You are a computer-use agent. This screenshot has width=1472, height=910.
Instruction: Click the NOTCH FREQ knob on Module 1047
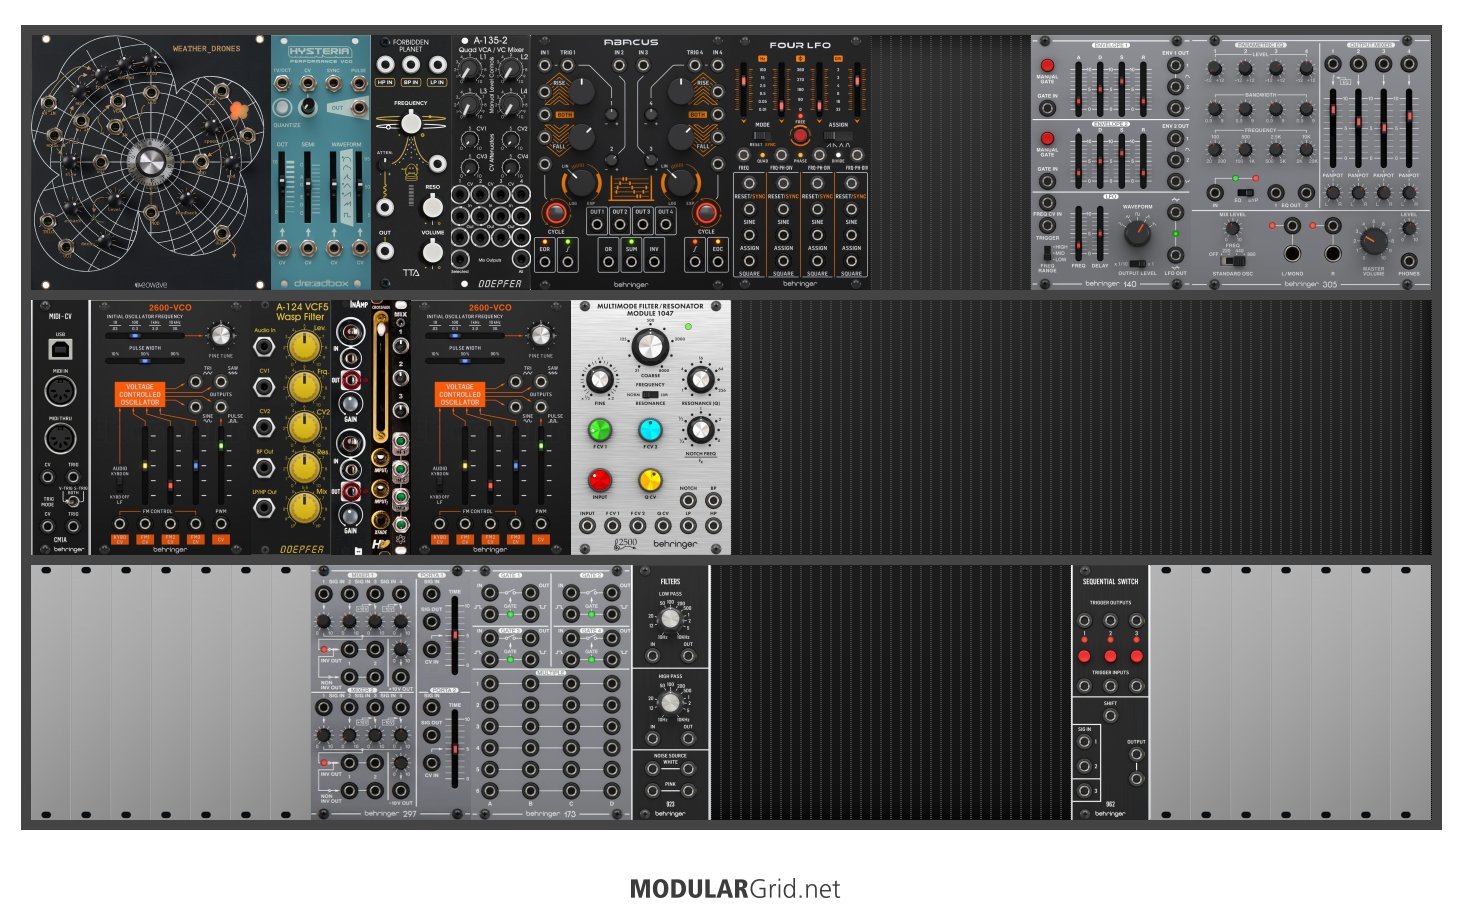(x=701, y=429)
